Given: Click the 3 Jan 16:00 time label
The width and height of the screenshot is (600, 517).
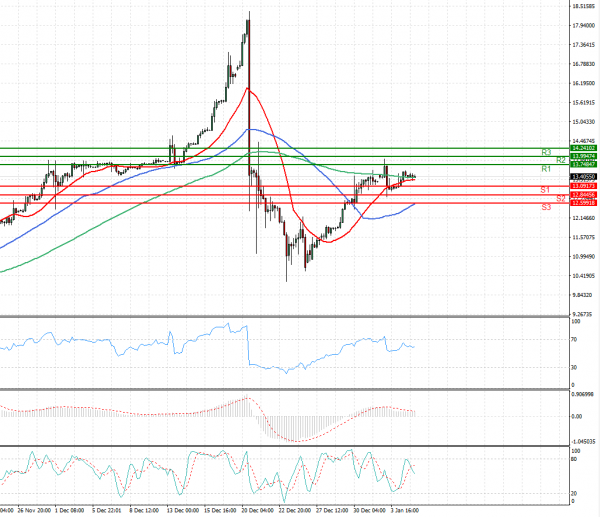Looking at the screenshot, I should coord(404,510).
